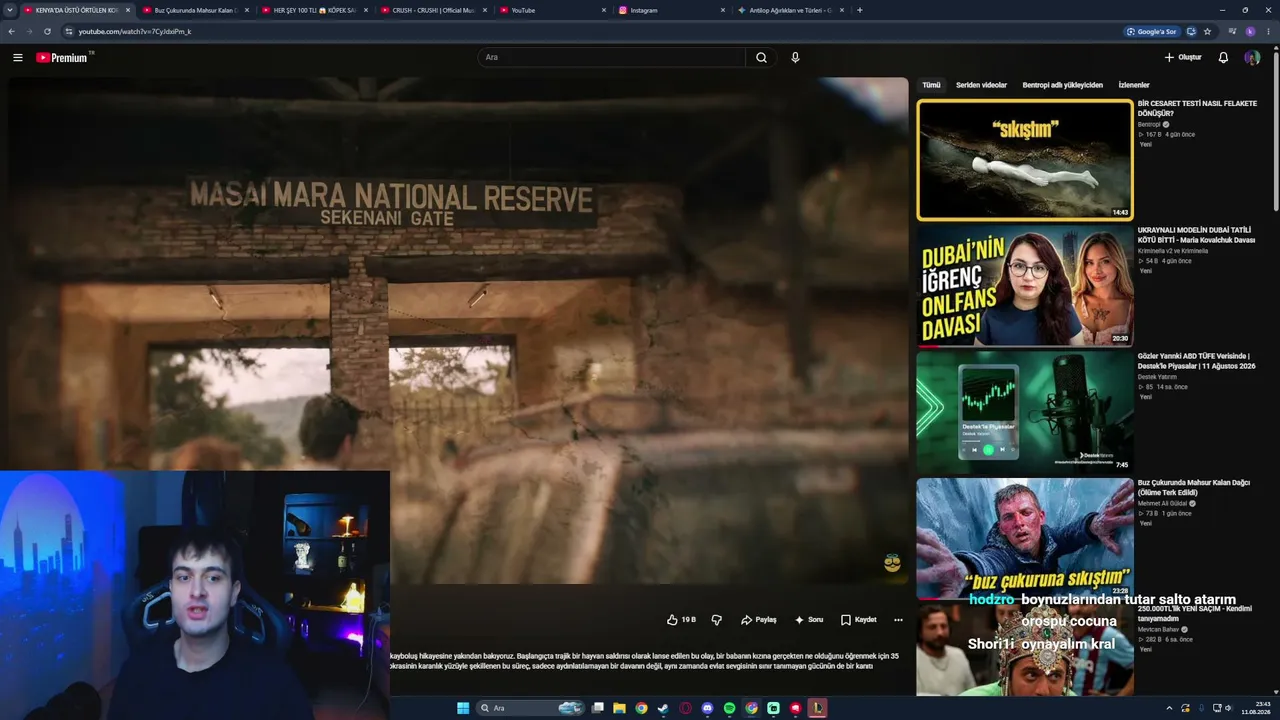The width and height of the screenshot is (1280, 720).
Task: Click the 'Soru' ask button
Action: (x=809, y=620)
